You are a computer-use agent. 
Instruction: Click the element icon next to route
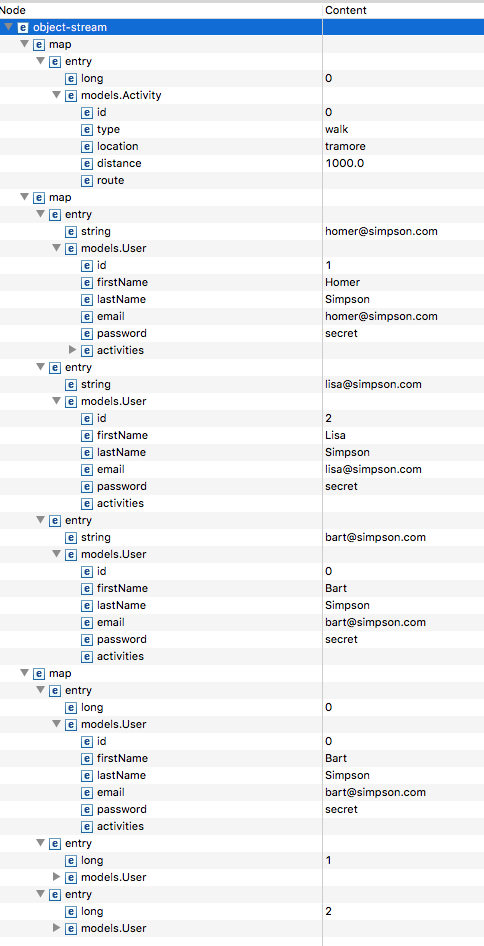pos(87,180)
